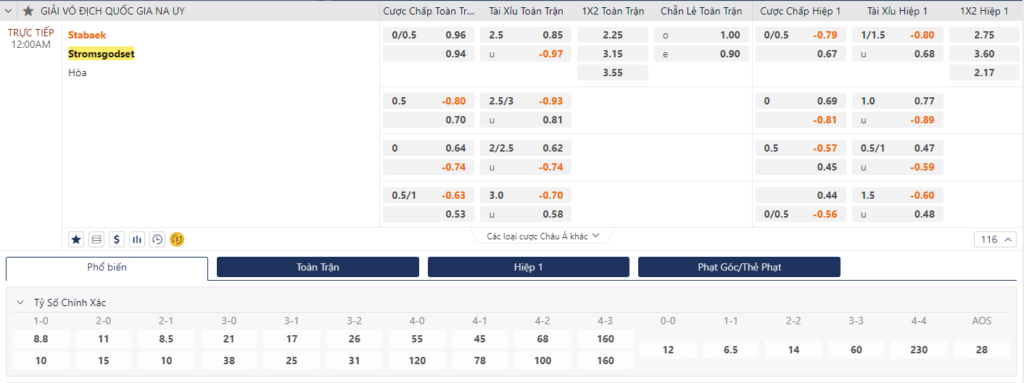Bet correct score 2-2 at 14
This screenshot has height=383, width=1024.
pyautogui.click(x=793, y=350)
